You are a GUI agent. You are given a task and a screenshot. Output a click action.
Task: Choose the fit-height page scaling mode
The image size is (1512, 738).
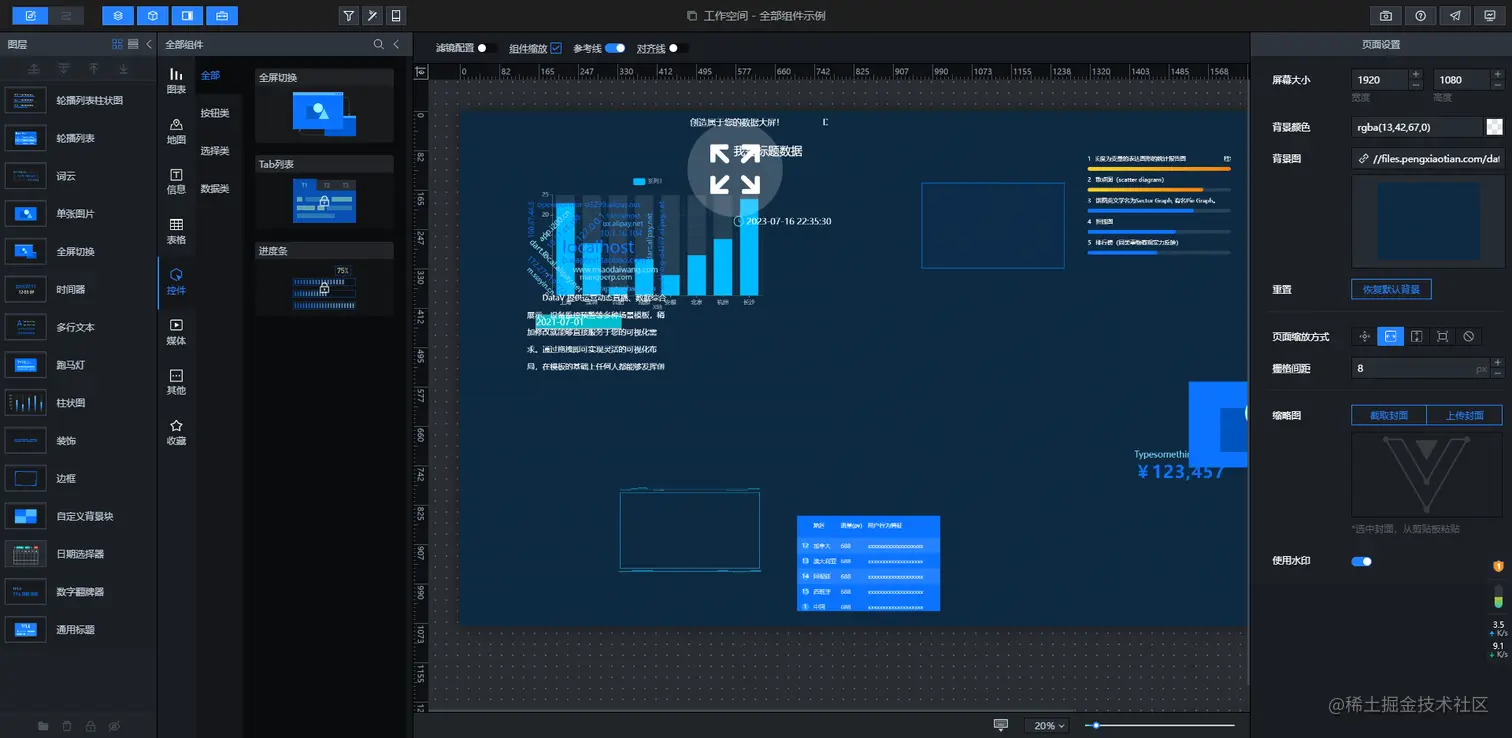pos(1417,337)
